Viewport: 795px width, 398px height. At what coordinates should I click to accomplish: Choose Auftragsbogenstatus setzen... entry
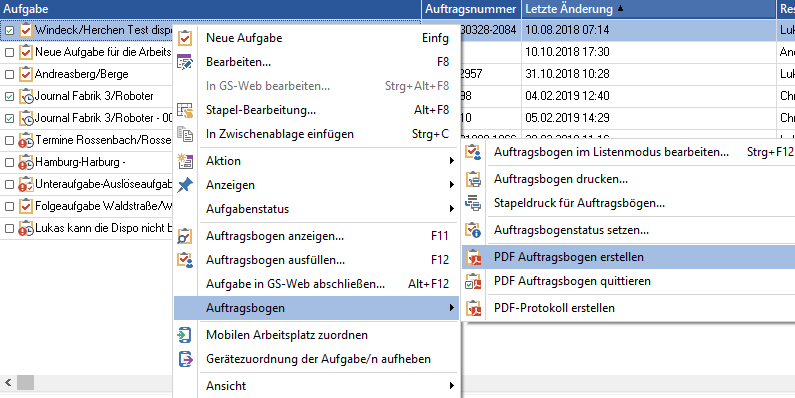629,230
